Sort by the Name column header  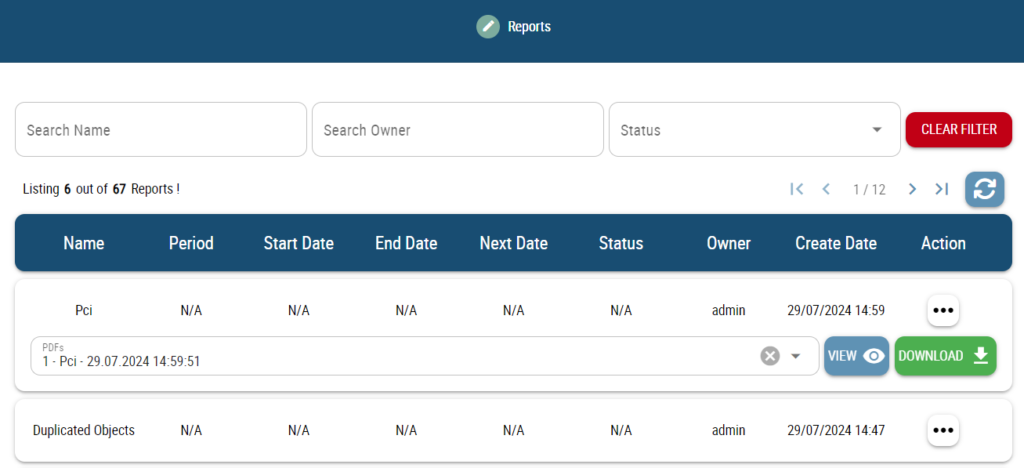84,243
